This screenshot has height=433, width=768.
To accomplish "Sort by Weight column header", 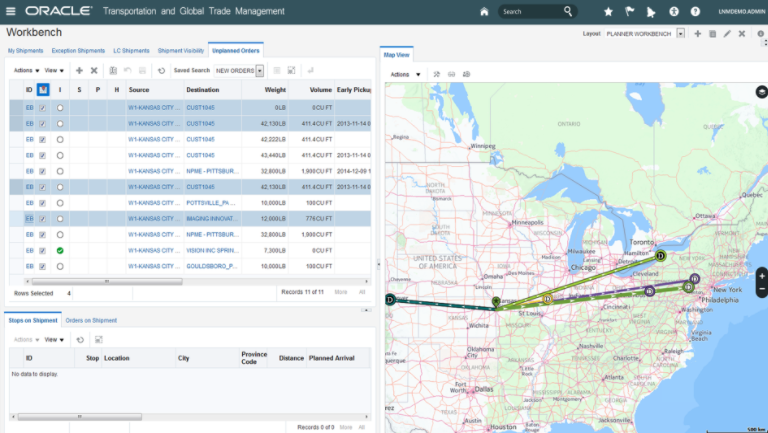I will click(275, 90).
